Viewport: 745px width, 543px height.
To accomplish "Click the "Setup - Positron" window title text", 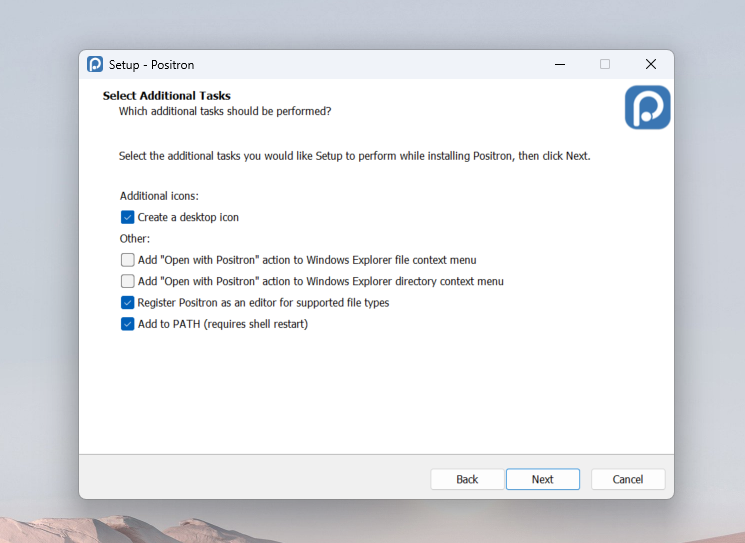I will pyautogui.click(x=151, y=65).
